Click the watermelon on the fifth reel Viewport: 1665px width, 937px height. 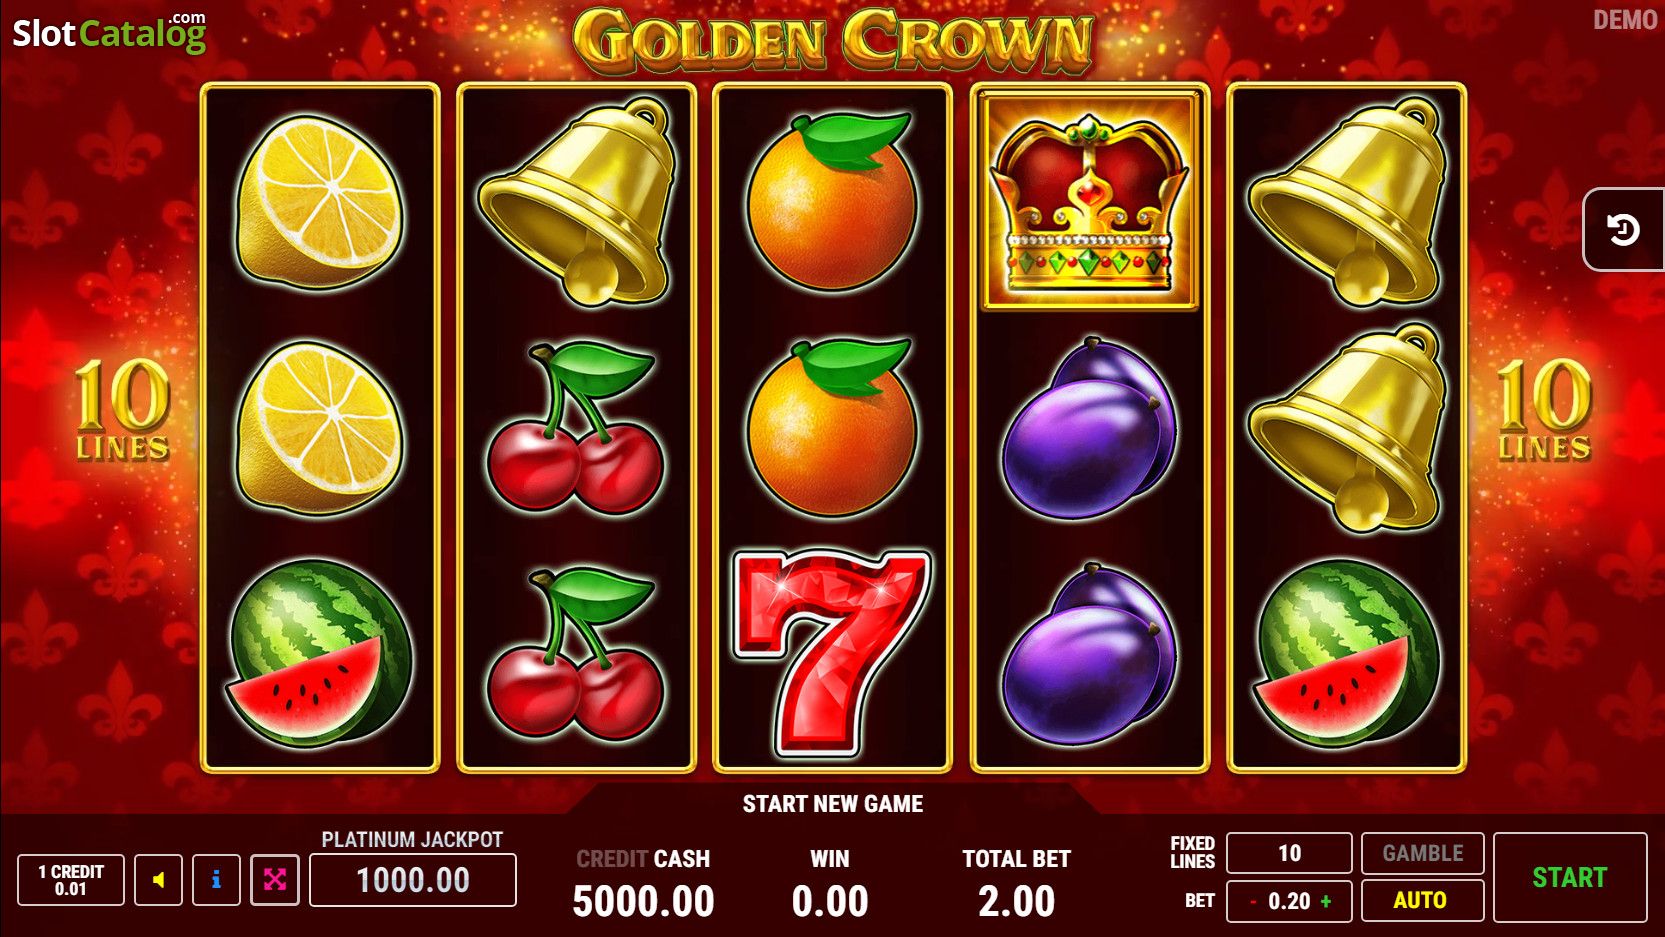(1347, 653)
